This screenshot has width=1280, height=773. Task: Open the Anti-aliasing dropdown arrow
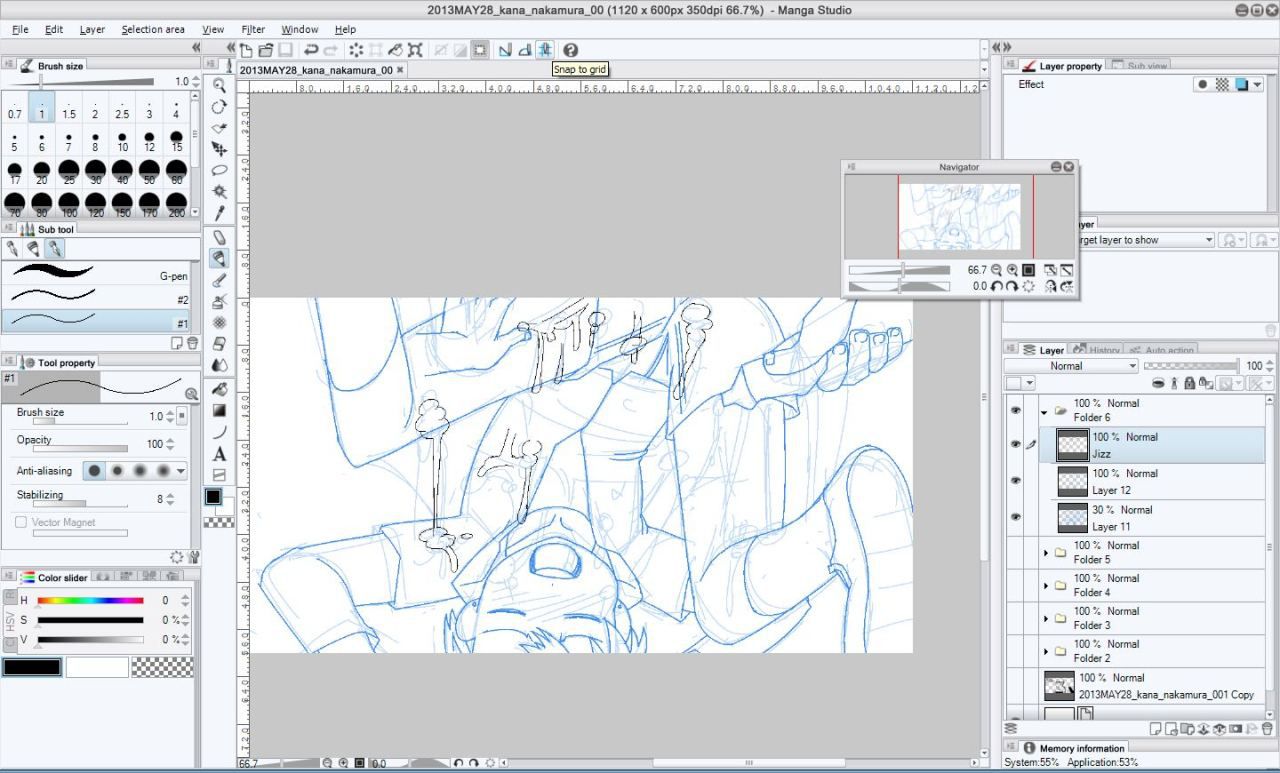point(181,471)
